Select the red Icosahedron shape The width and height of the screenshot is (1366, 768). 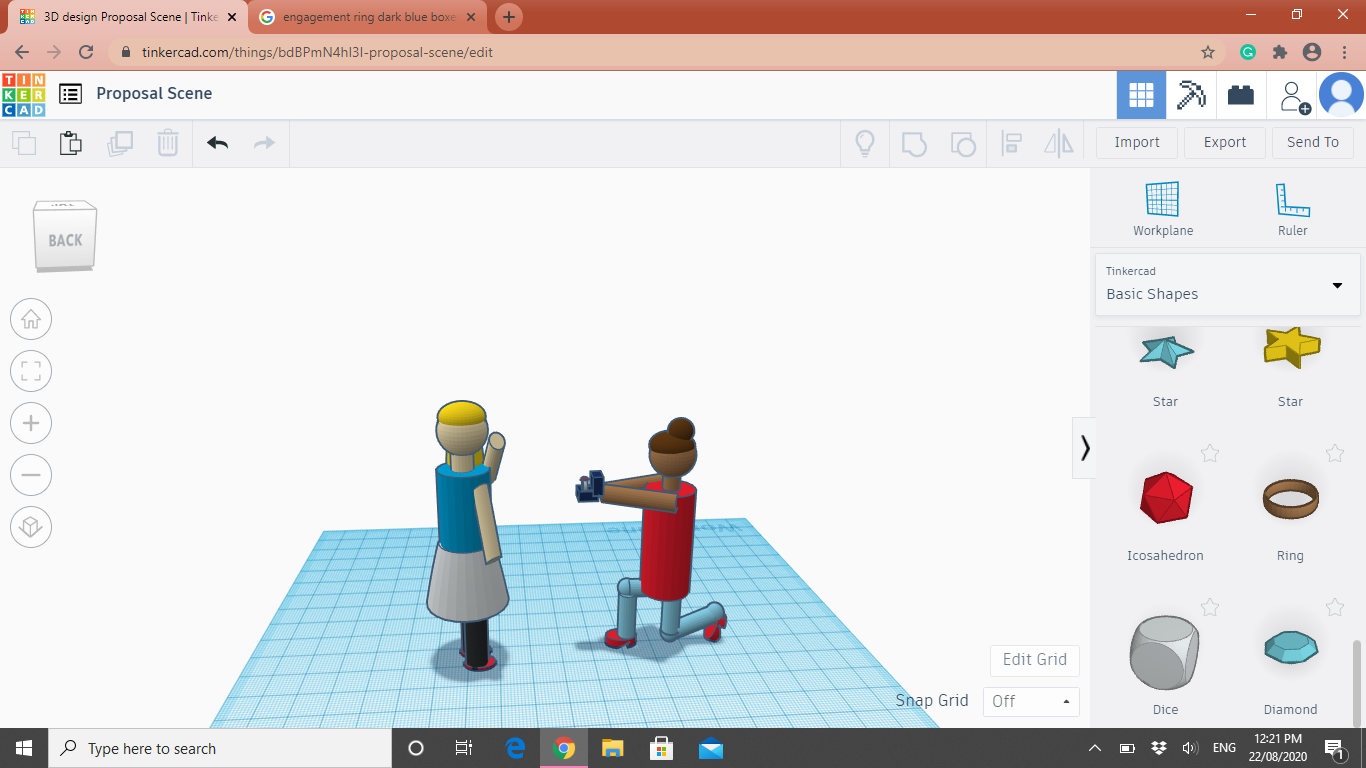point(1166,497)
